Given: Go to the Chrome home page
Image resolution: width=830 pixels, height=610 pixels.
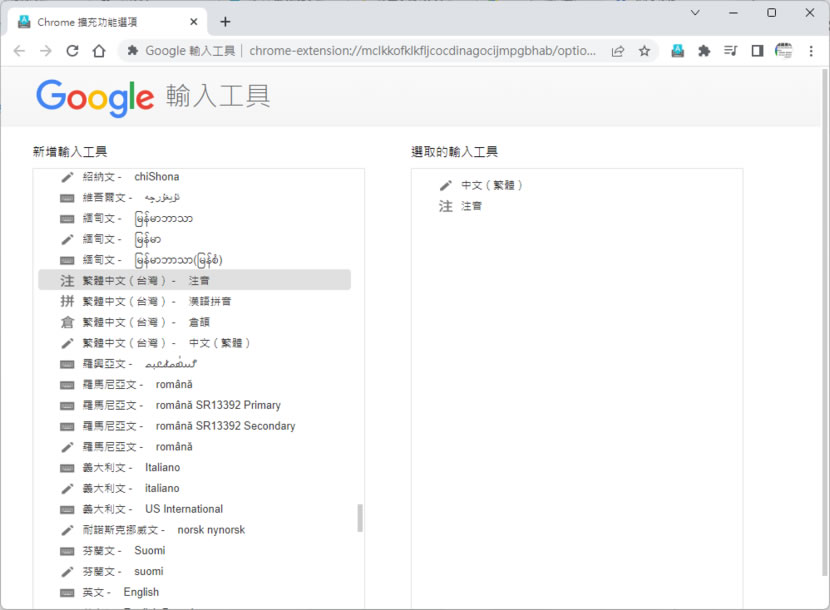Looking at the screenshot, I should (99, 51).
